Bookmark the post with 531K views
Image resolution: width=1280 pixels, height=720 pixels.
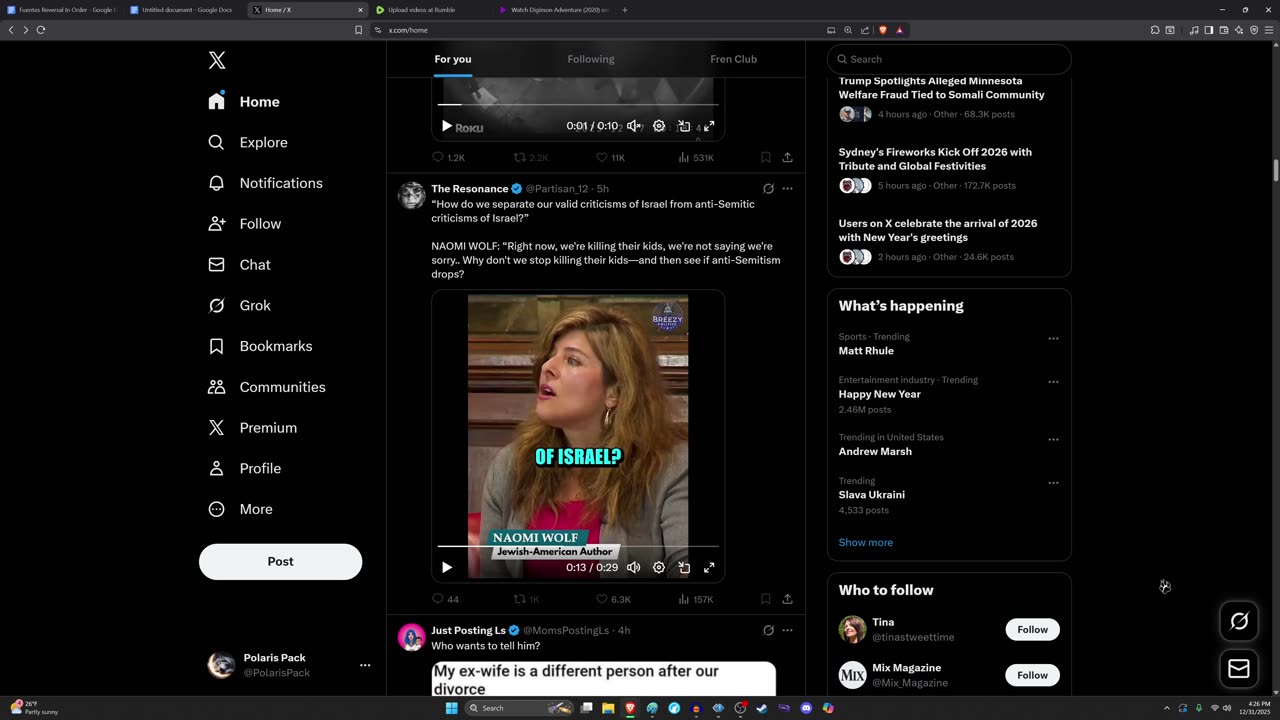765,157
